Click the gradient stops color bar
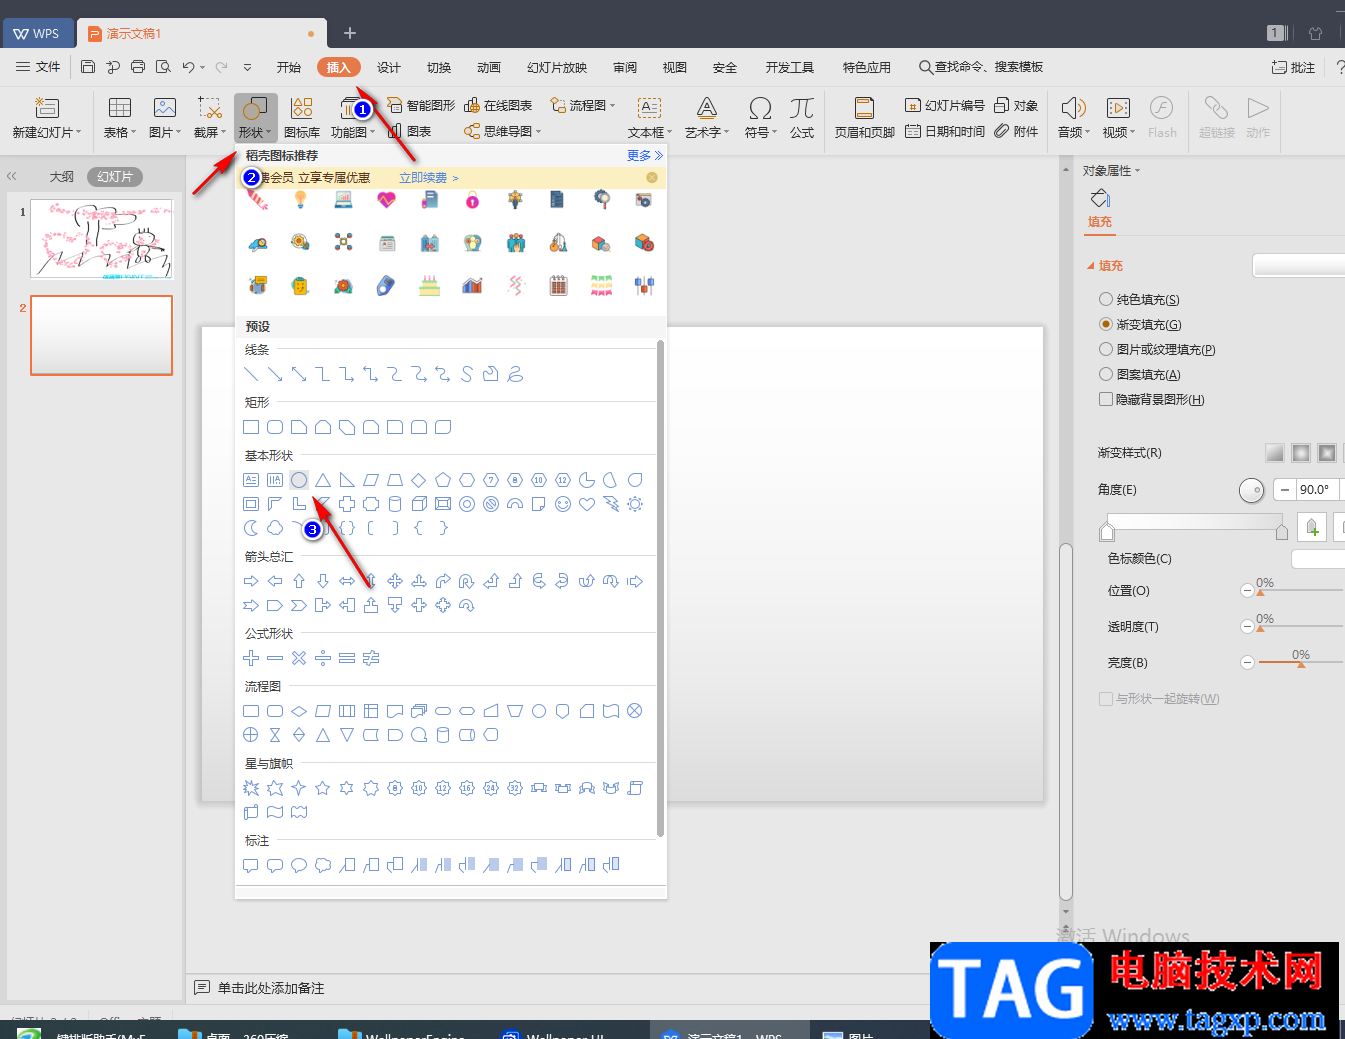Screen dimensions: 1345x1039 pos(1195,521)
